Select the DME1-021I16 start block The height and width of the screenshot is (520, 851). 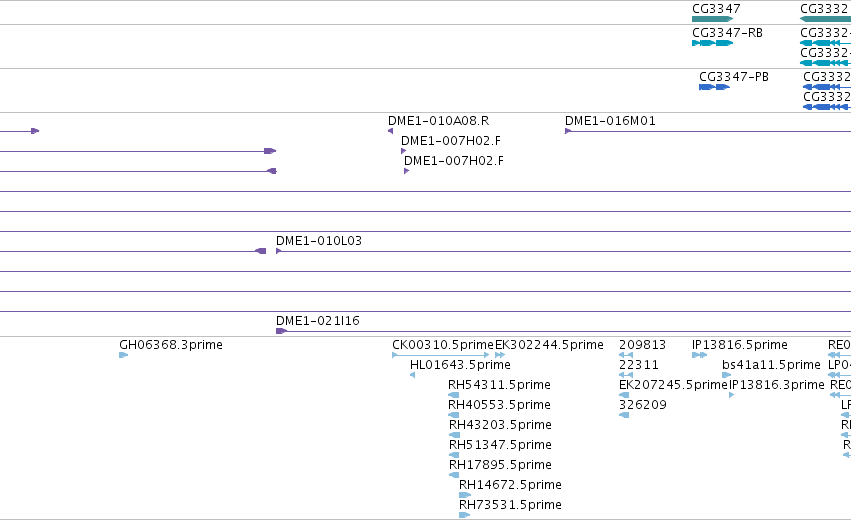coord(281,331)
